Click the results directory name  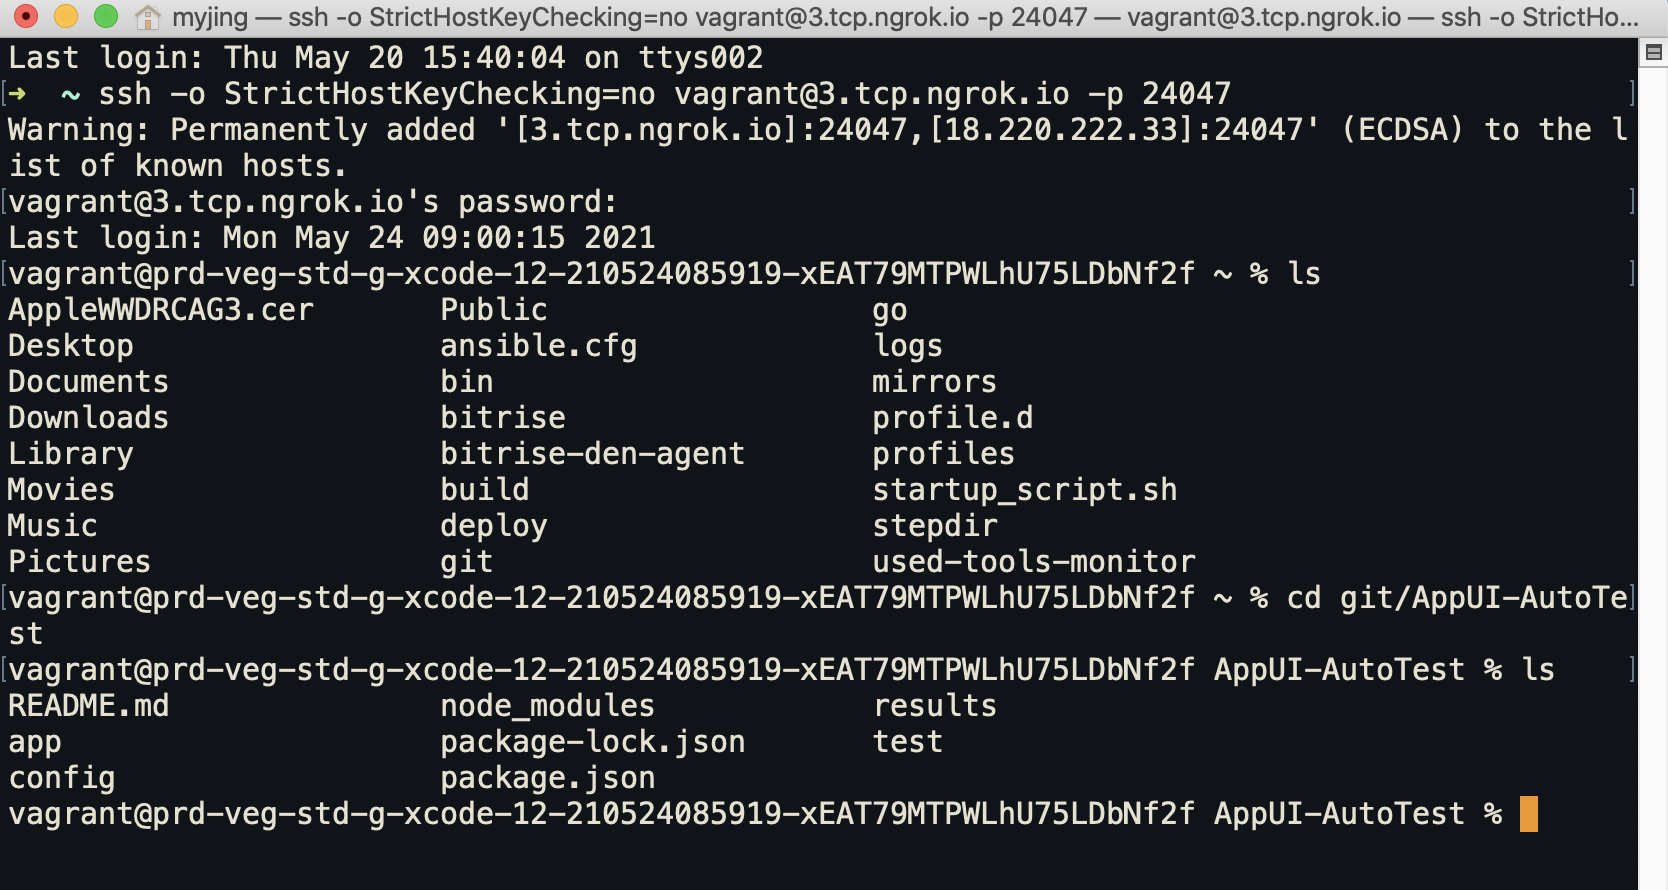[934, 706]
